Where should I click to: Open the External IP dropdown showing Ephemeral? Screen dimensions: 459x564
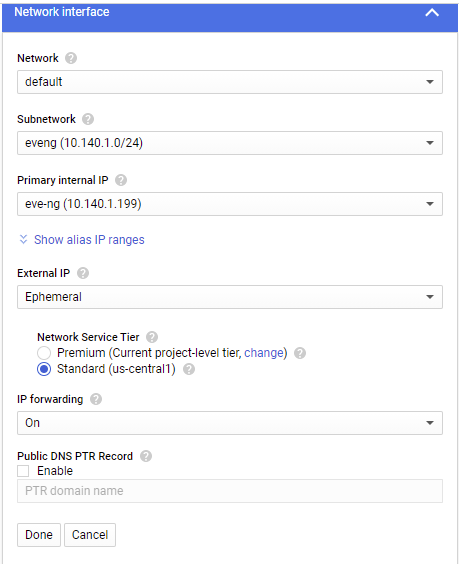(230, 297)
